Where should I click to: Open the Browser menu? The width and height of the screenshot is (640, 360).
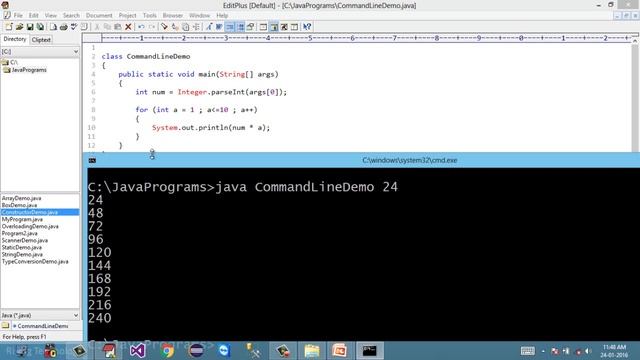173,16
